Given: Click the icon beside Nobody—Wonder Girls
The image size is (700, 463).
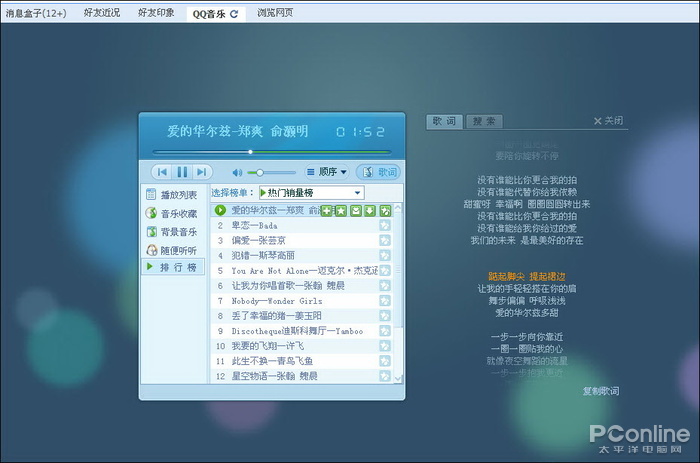Looking at the screenshot, I should (x=385, y=301).
